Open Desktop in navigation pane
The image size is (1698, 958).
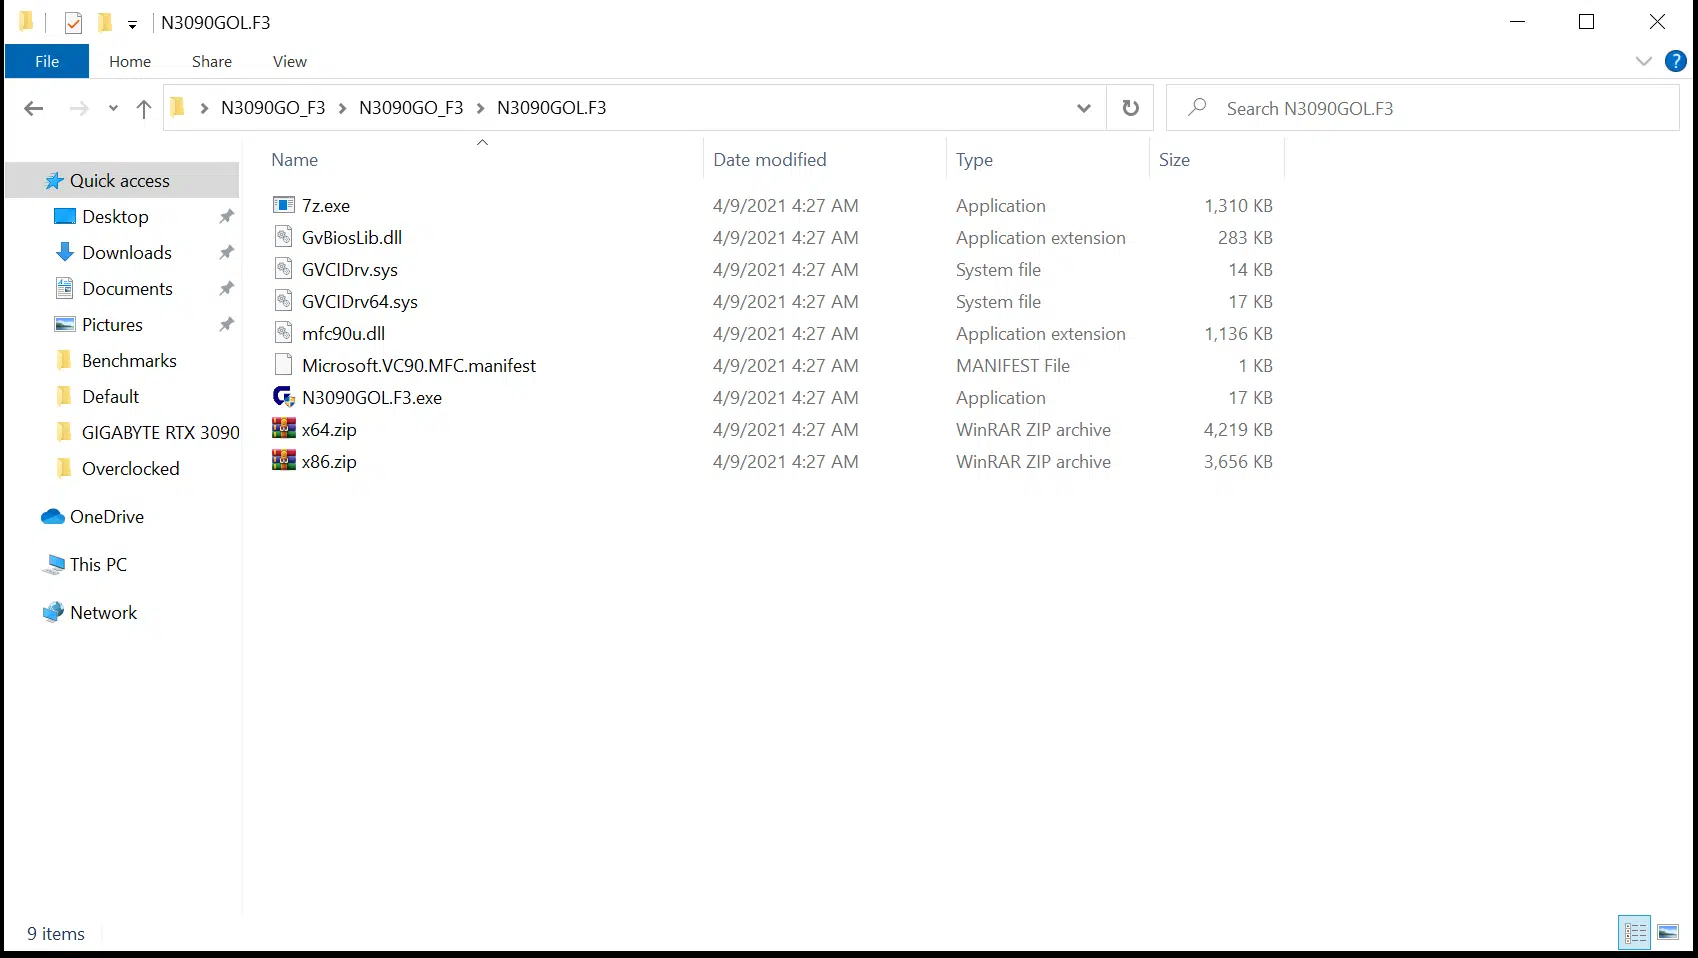115,217
